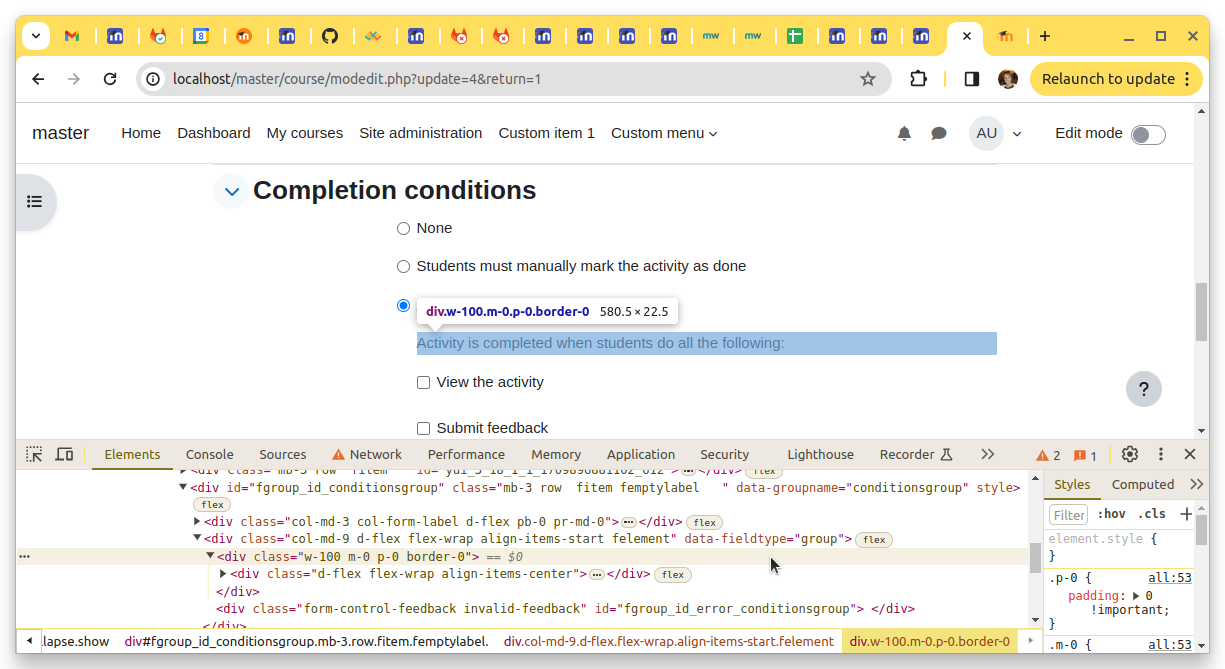Check the Submit feedback checkbox
Viewport: 1225px width, 669px height.
424,428
